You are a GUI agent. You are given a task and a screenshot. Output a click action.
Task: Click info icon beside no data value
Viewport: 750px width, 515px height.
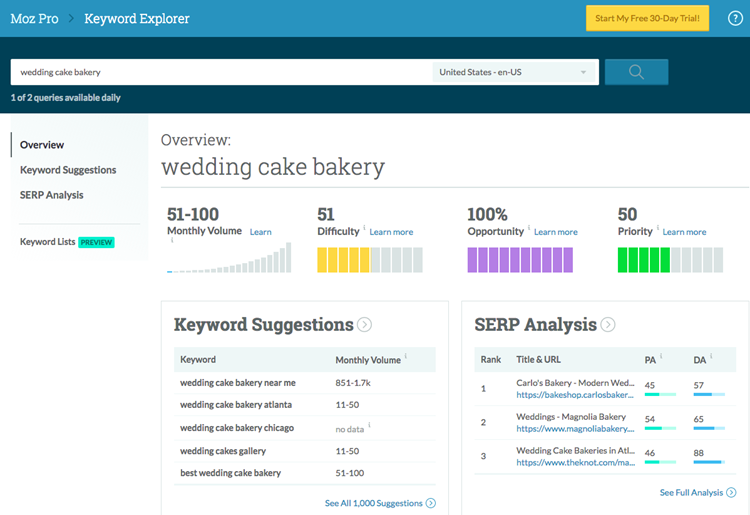369,425
